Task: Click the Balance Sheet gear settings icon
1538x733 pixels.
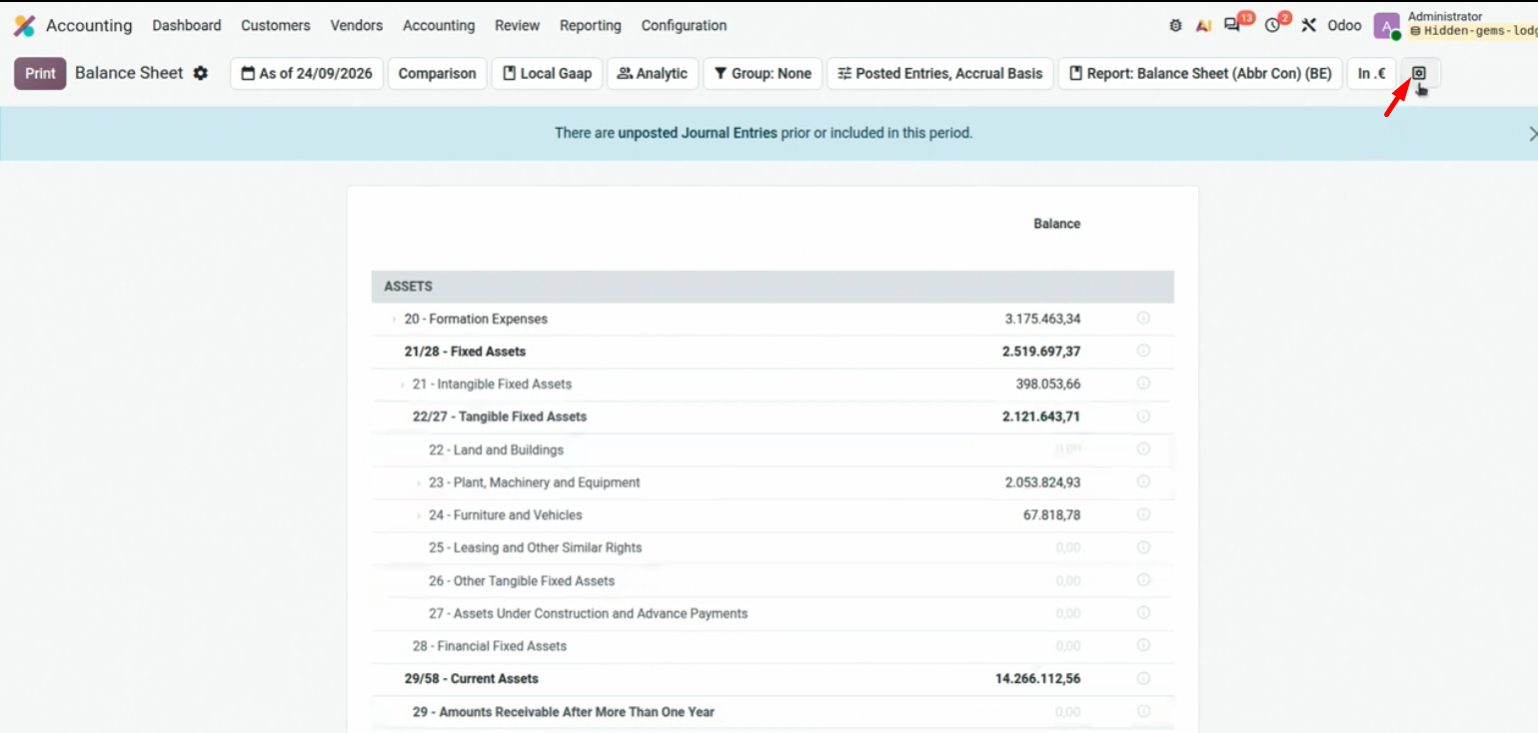Action: tap(201, 73)
